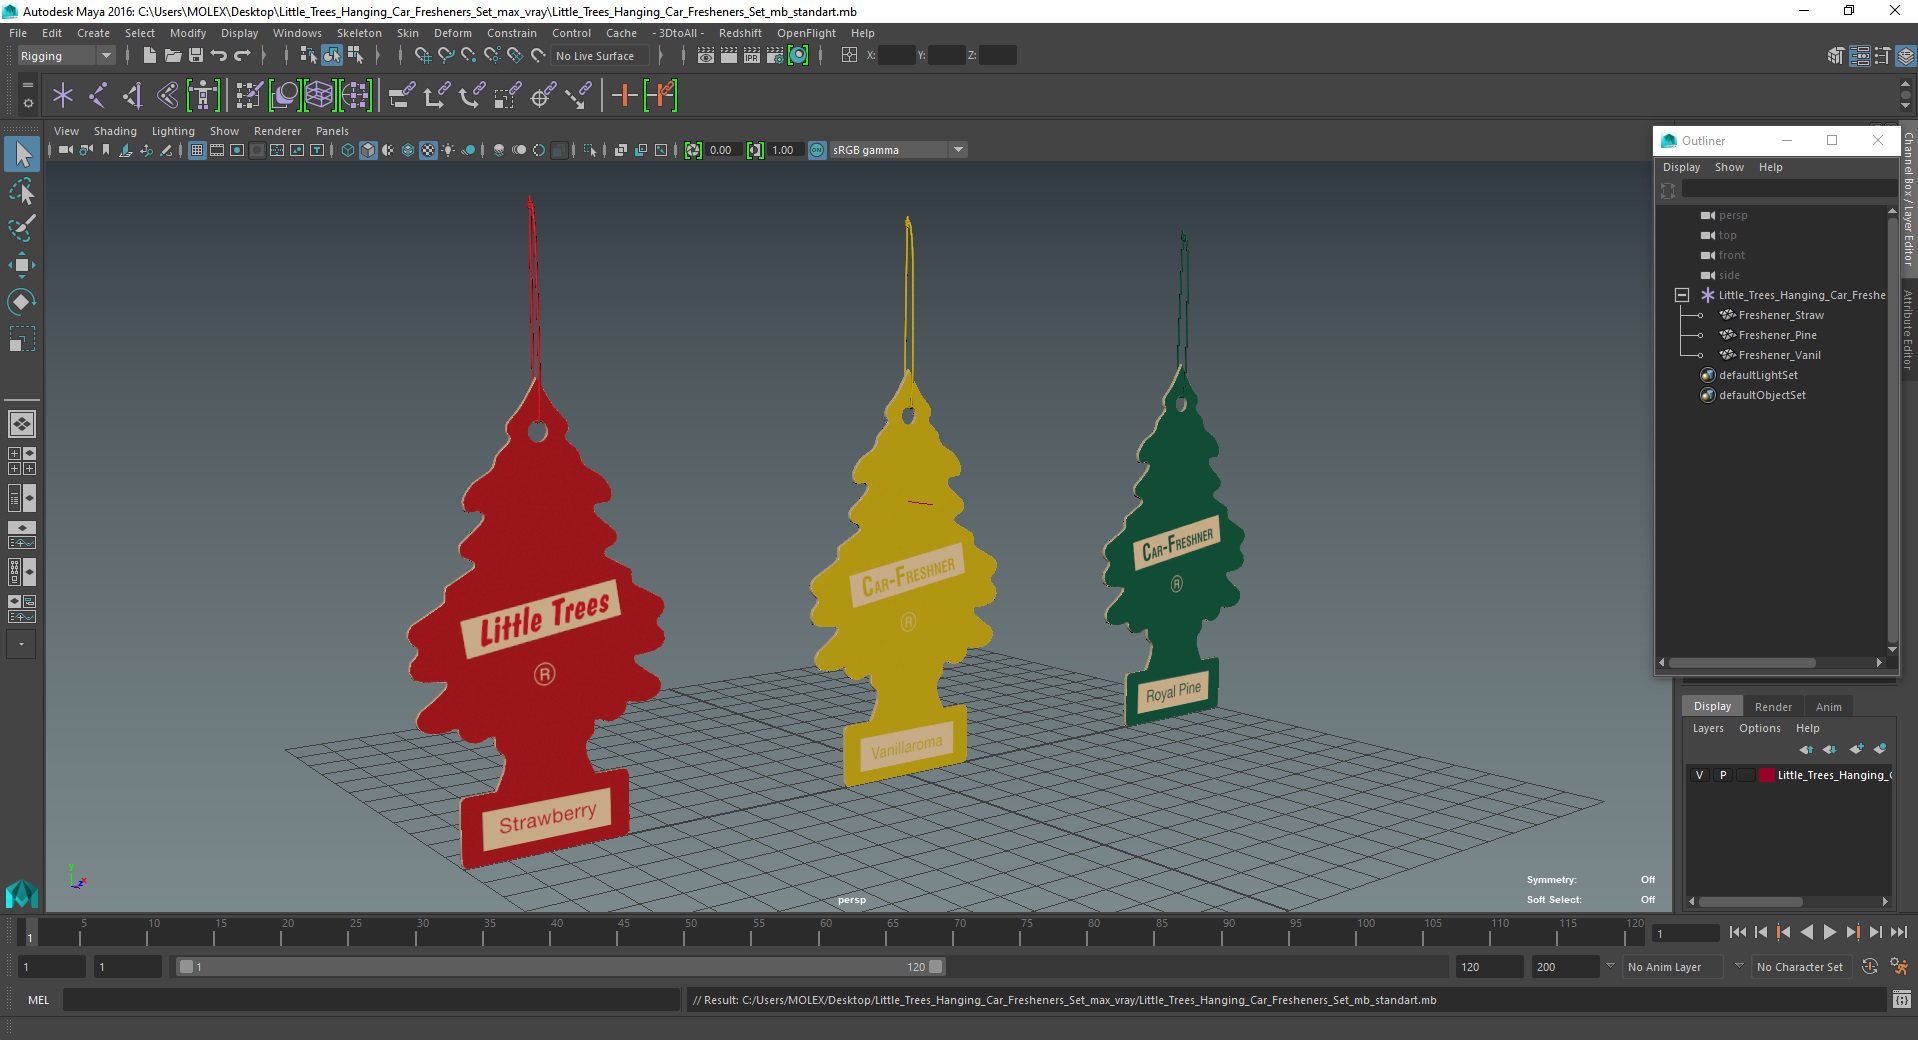1918x1040 pixels.
Task: Go to the start of the playback range
Action: (1738, 932)
